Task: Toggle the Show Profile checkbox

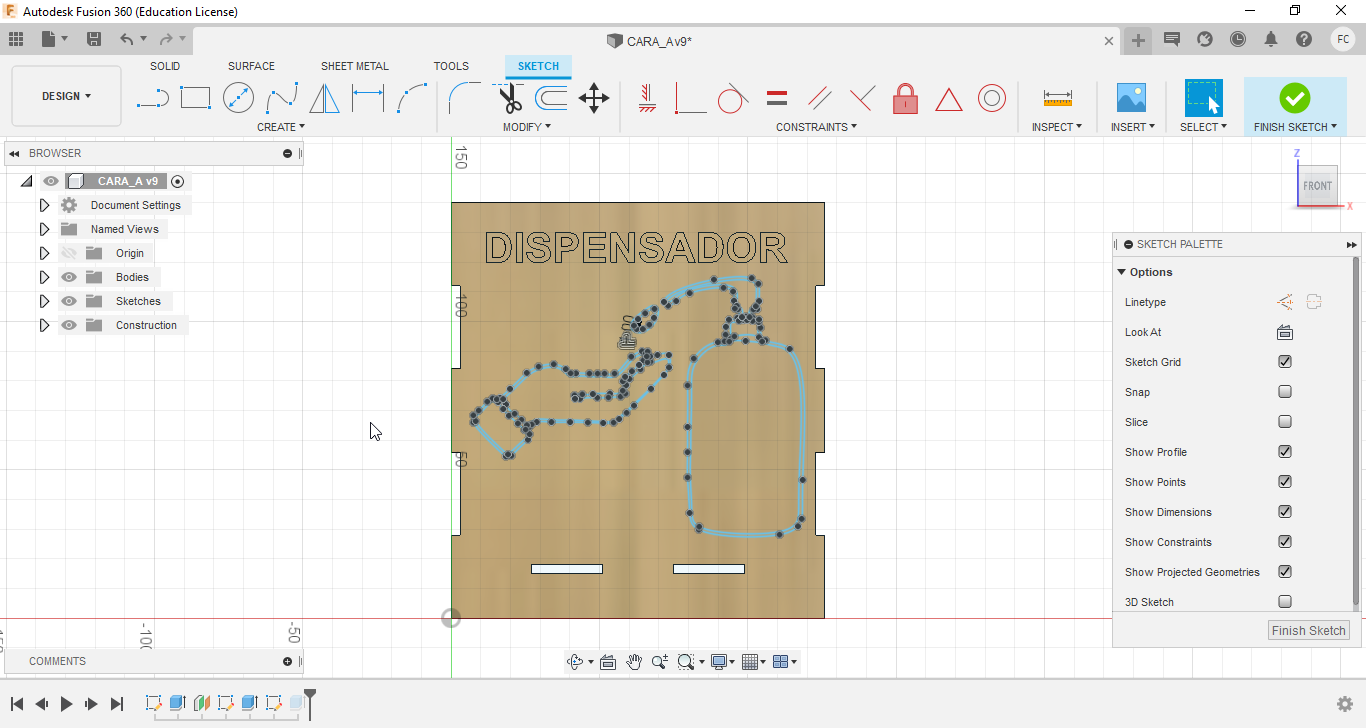Action: 1285,452
